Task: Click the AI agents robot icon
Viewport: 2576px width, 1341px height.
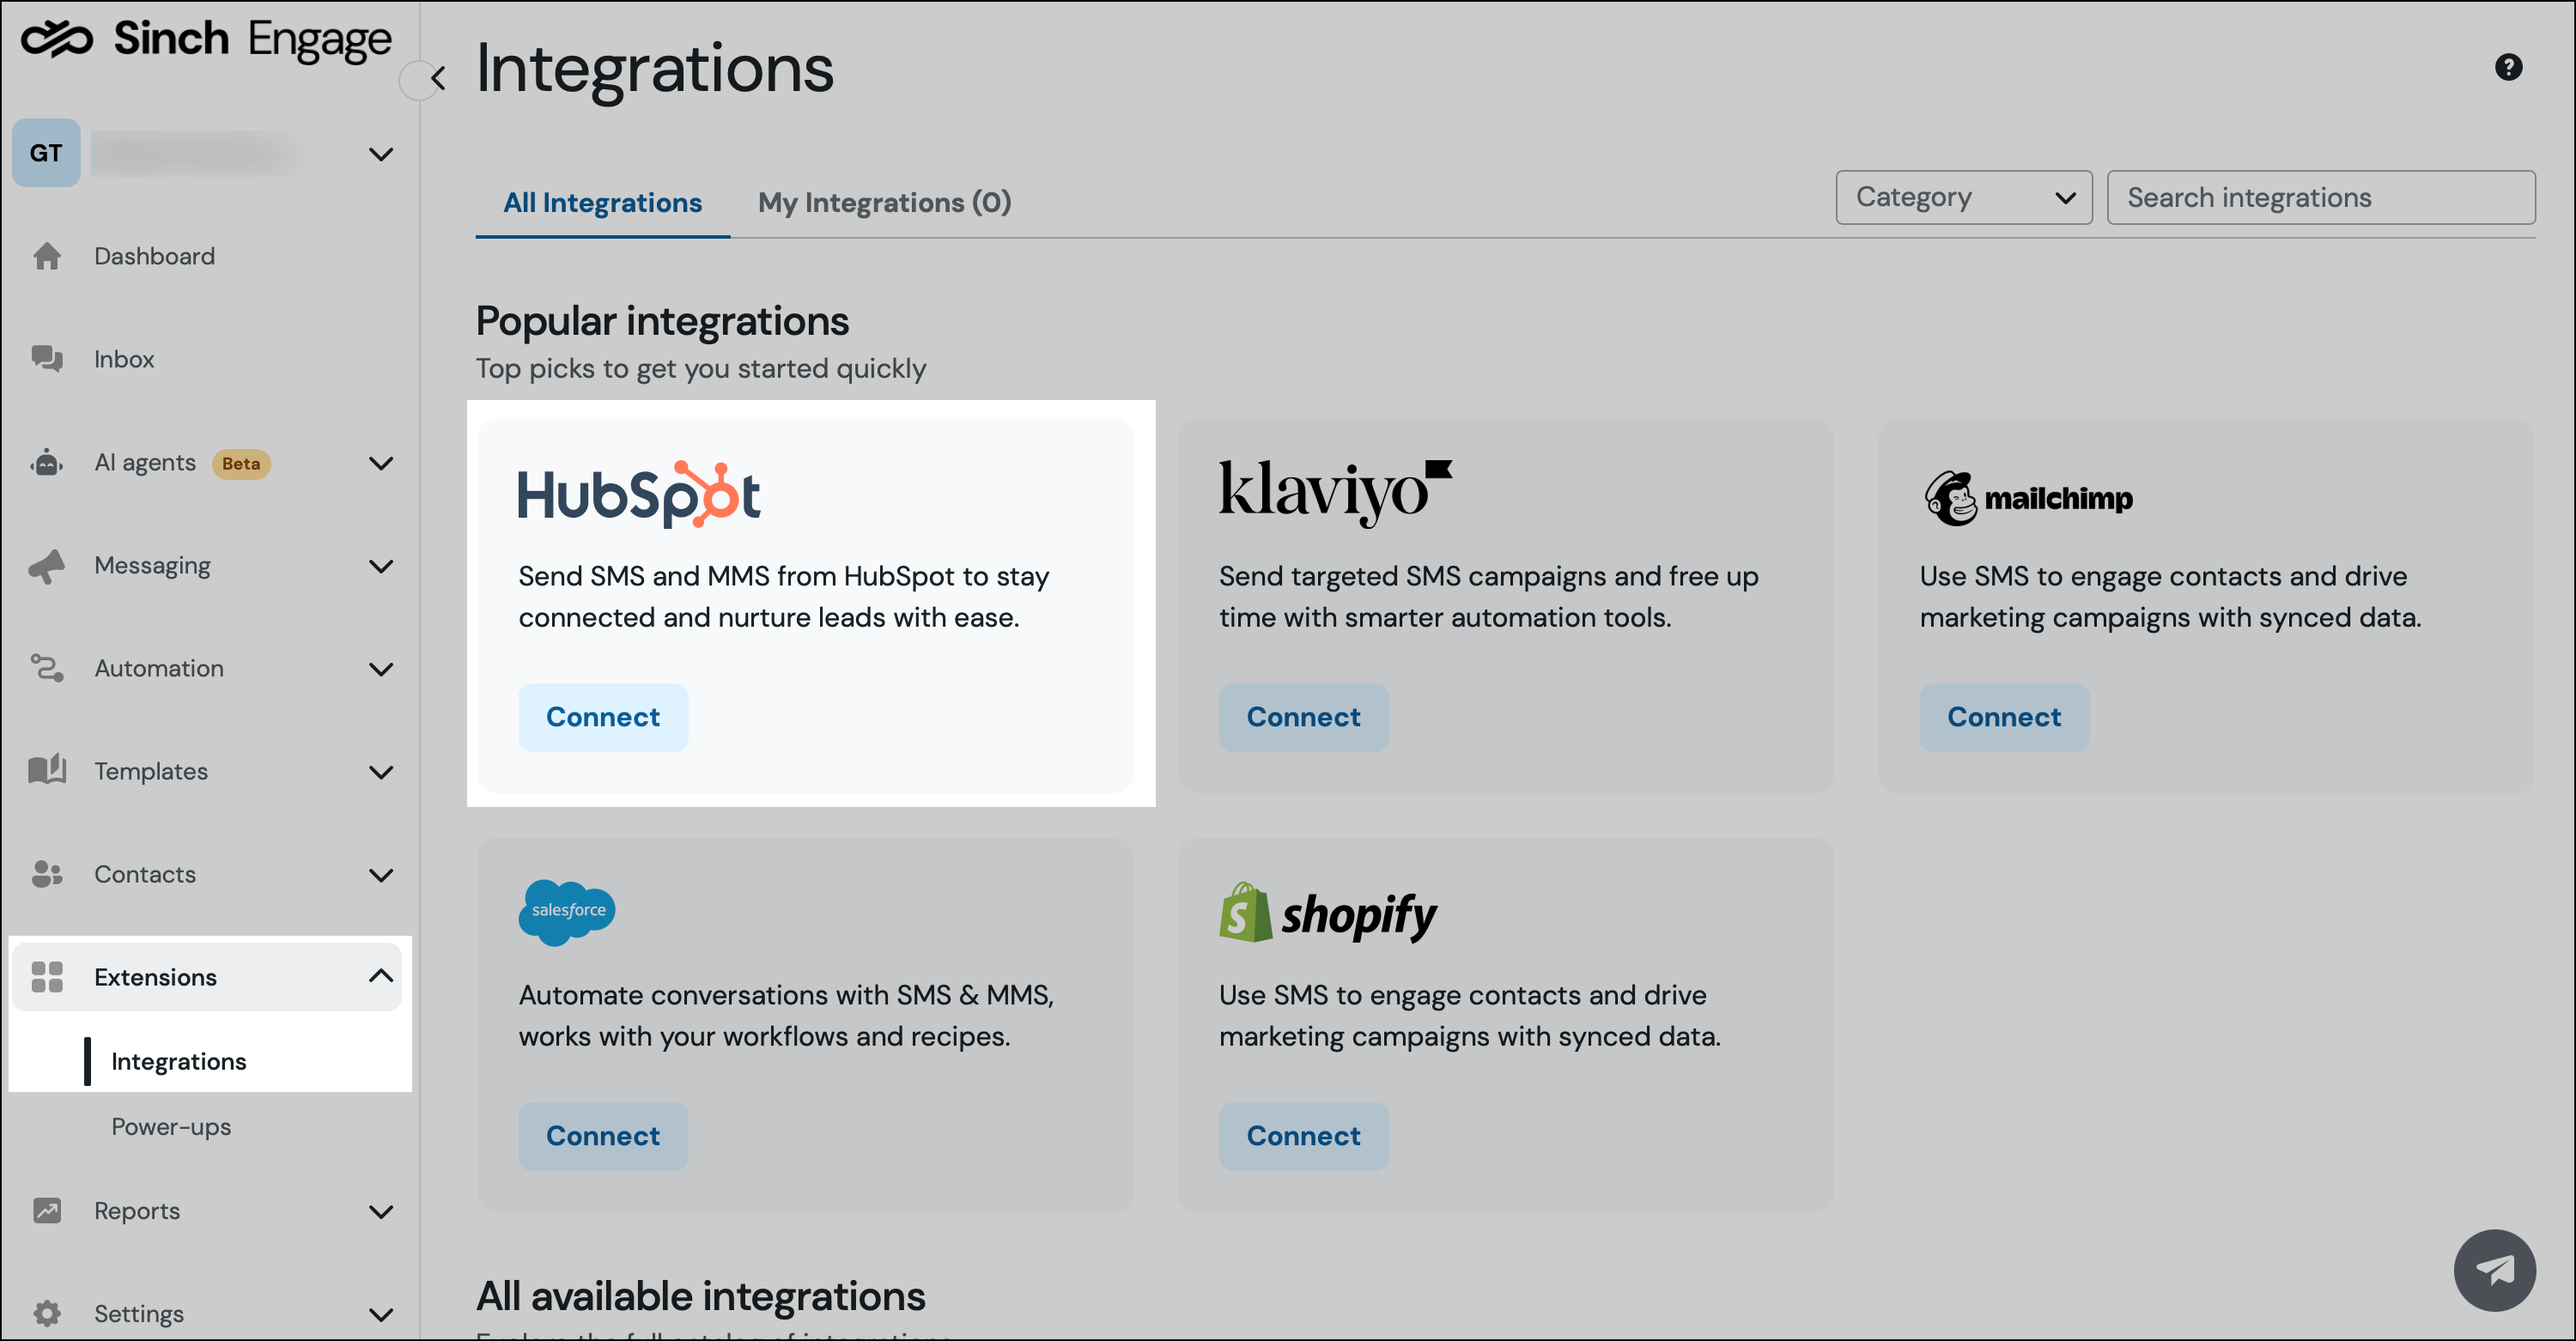Action: click(x=46, y=462)
